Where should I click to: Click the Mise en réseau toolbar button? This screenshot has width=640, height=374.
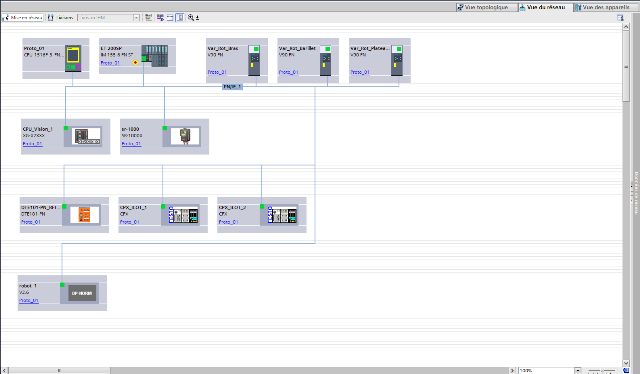[x=23, y=18]
